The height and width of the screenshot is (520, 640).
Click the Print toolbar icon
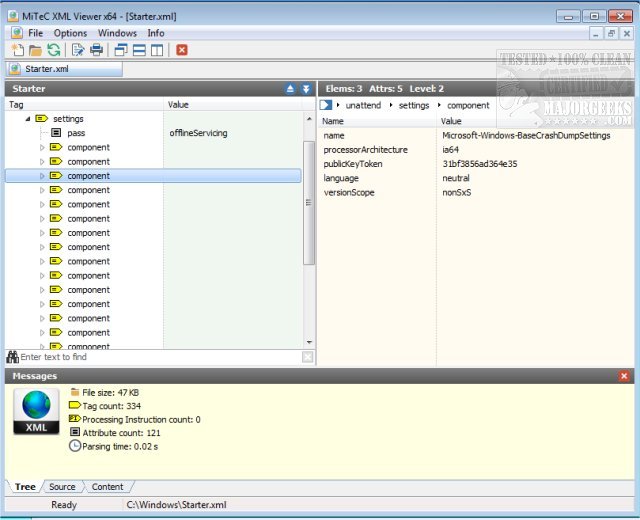click(x=96, y=50)
